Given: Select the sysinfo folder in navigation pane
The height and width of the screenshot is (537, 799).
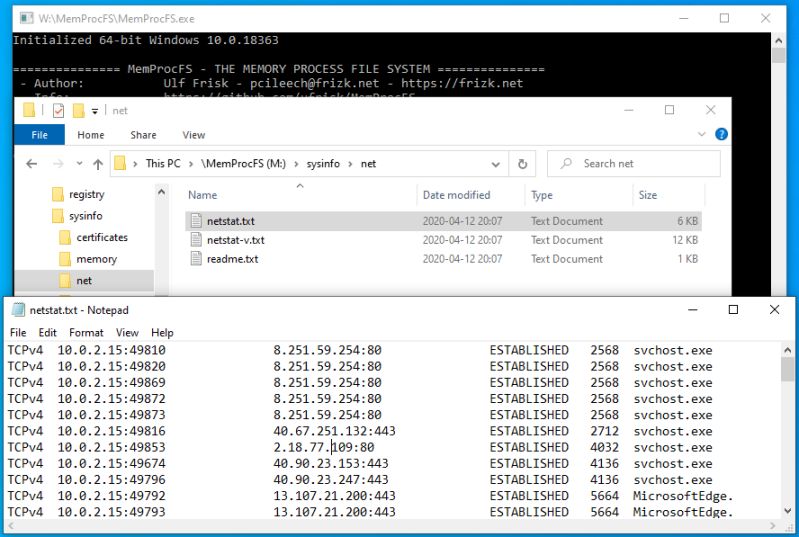Looking at the screenshot, I should pos(86,216).
